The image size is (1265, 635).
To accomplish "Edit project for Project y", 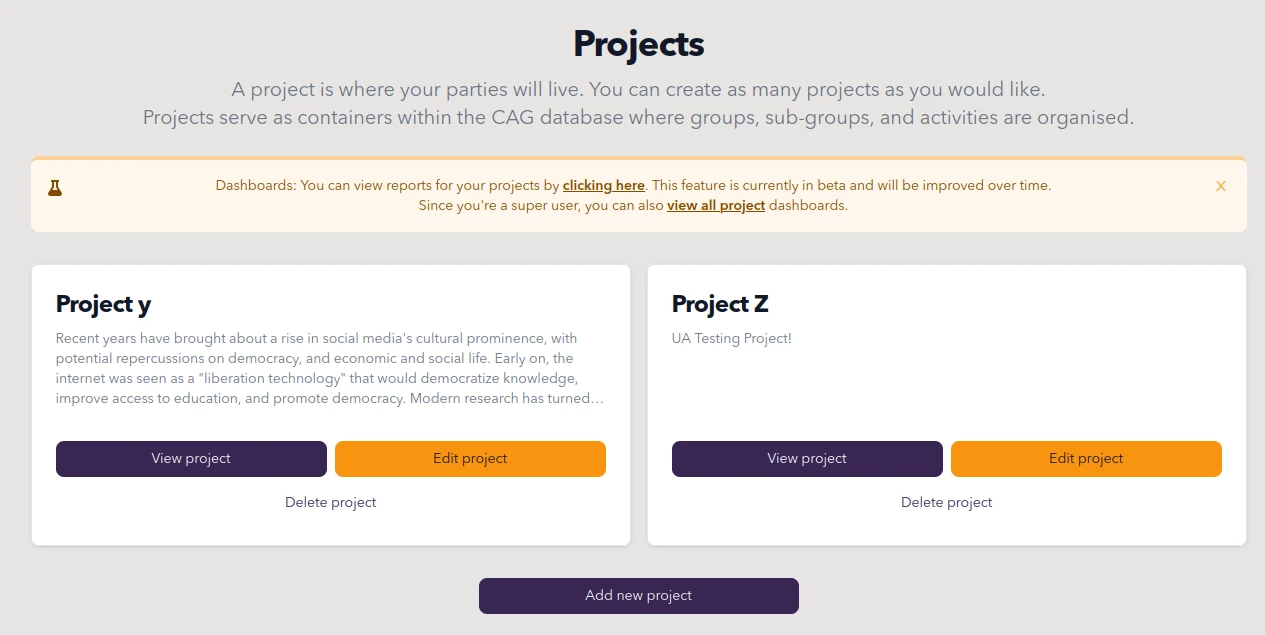I will [x=470, y=459].
